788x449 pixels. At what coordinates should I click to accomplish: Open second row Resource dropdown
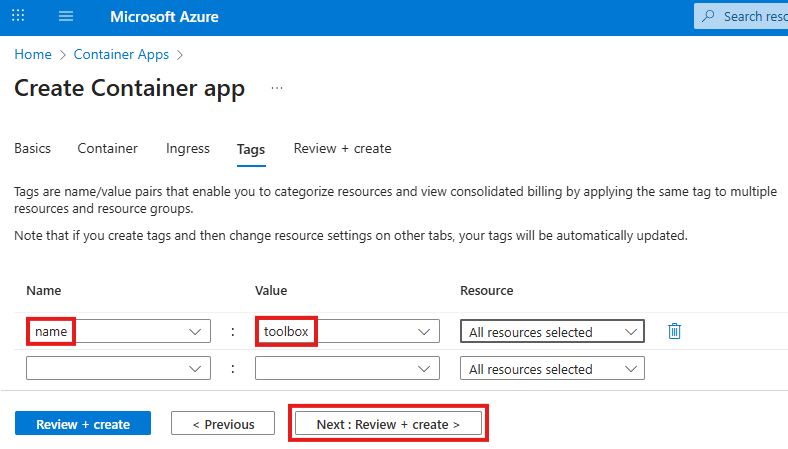click(630, 369)
